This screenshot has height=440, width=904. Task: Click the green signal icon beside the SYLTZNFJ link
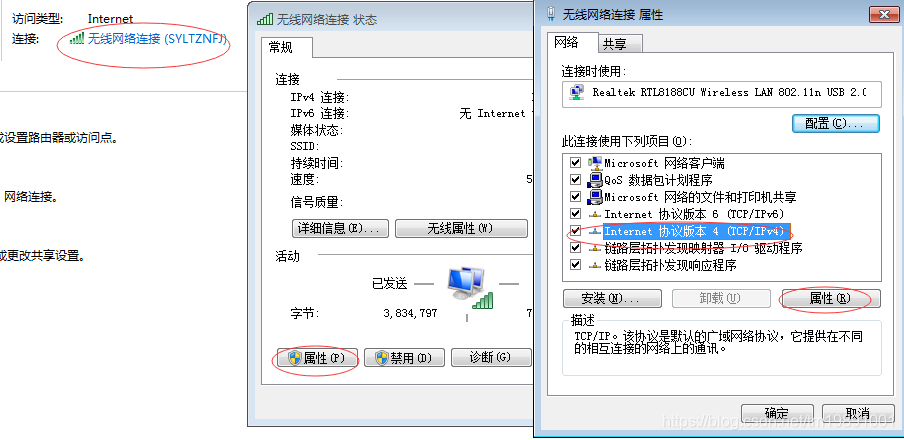point(77,39)
